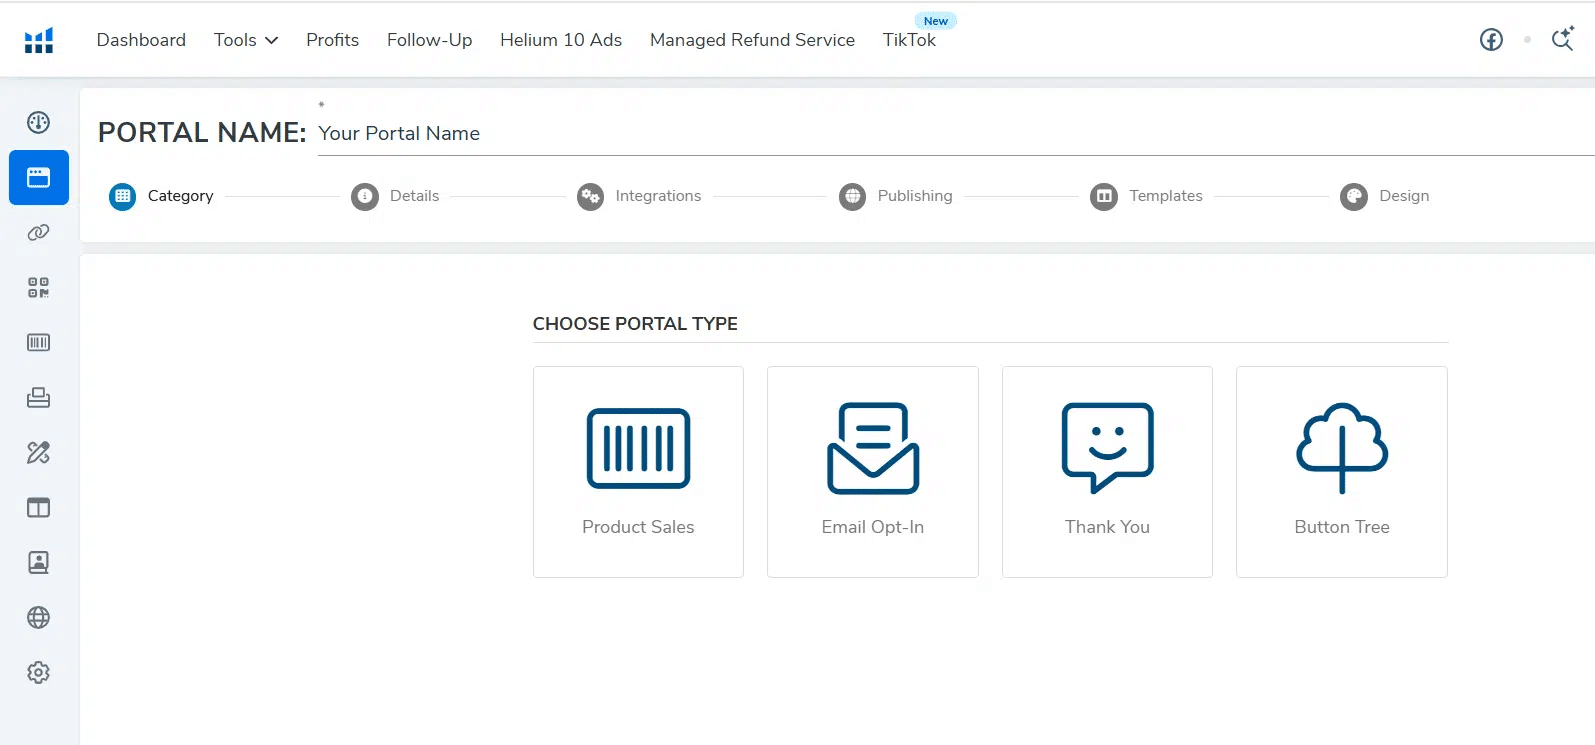1595x745 pixels.
Task: Click the Helium 10 logo icon
Action: (x=39, y=40)
